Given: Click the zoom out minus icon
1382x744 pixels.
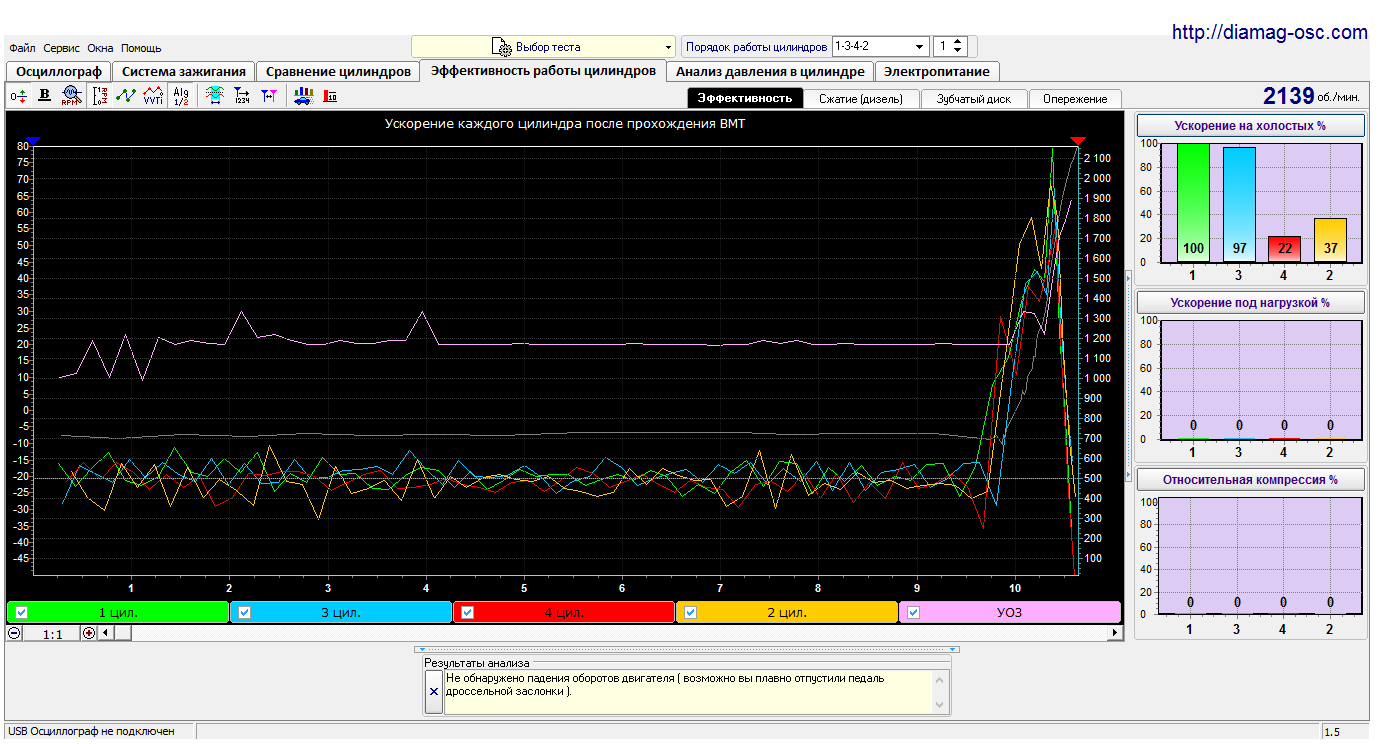Looking at the screenshot, I should click(14, 633).
